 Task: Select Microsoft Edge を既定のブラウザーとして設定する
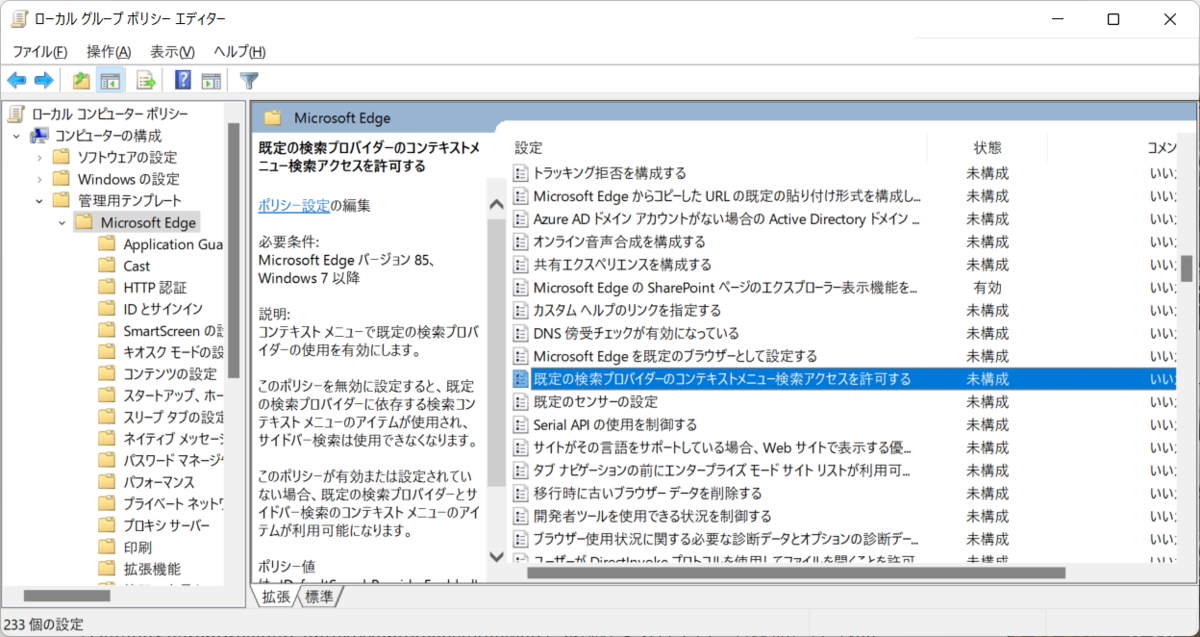675,356
